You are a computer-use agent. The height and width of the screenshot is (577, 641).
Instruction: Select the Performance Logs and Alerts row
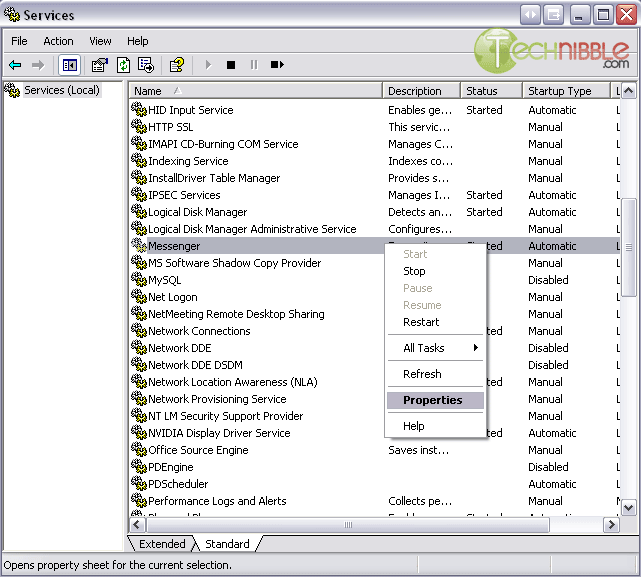click(374, 501)
